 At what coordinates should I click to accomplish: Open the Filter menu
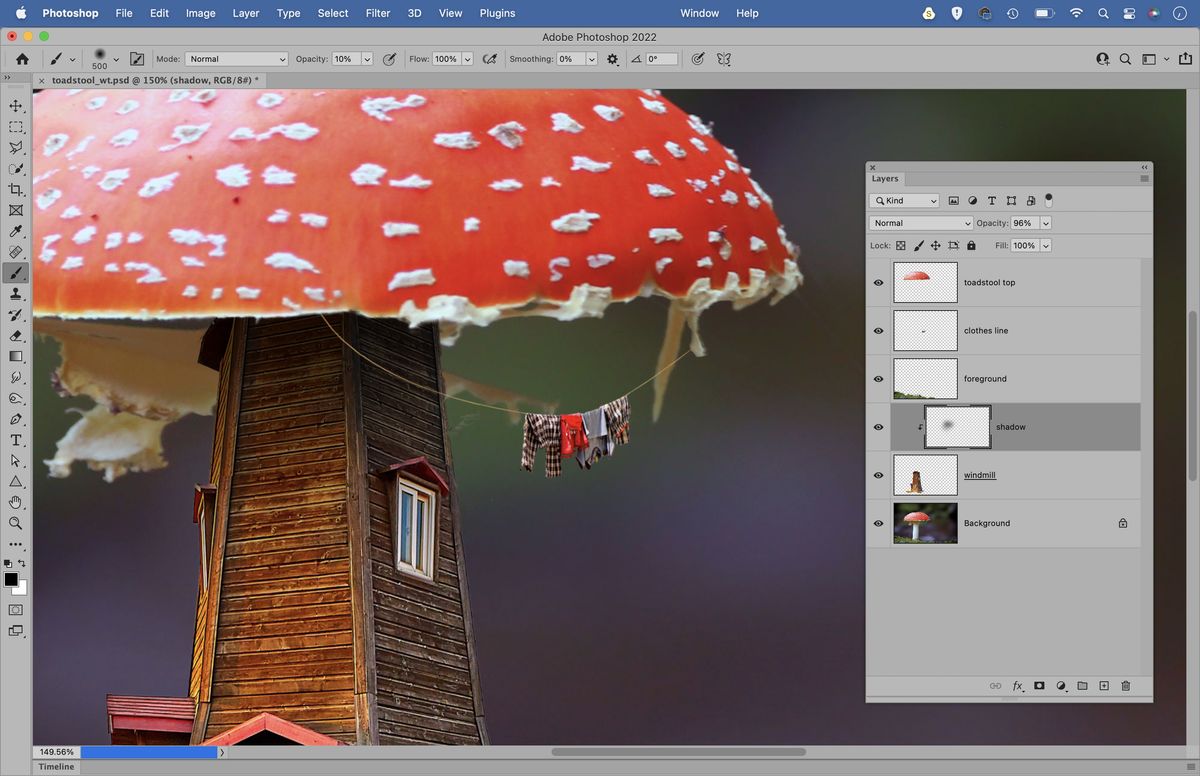point(377,13)
